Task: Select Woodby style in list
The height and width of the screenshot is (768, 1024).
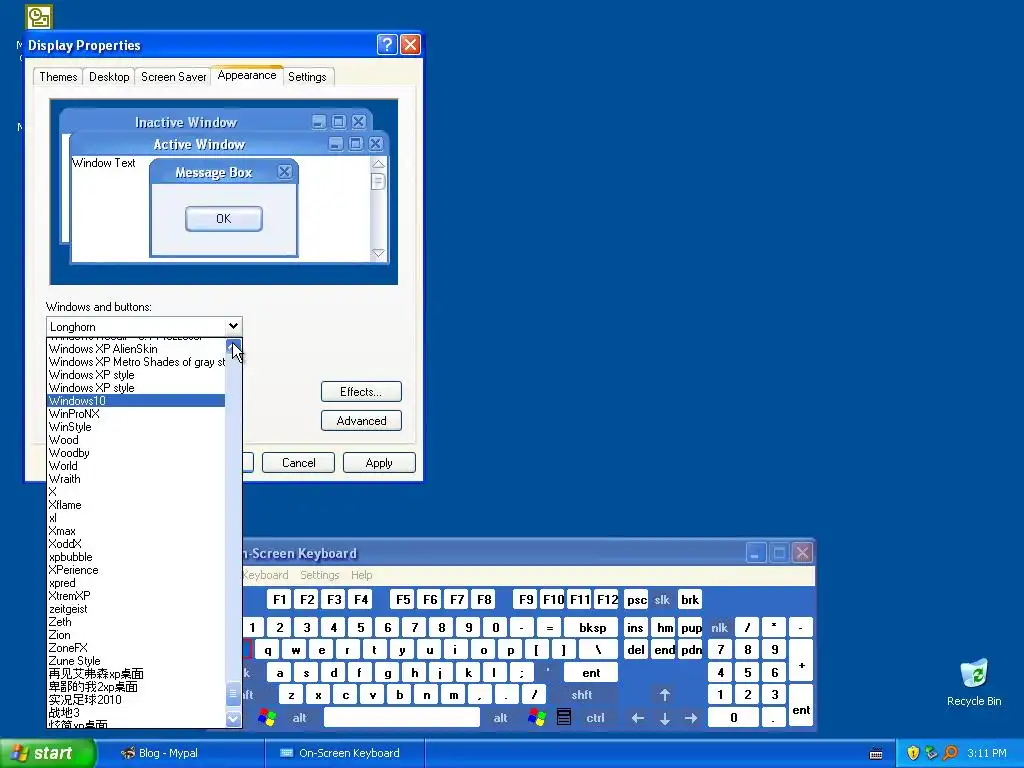Action: coord(136,453)
